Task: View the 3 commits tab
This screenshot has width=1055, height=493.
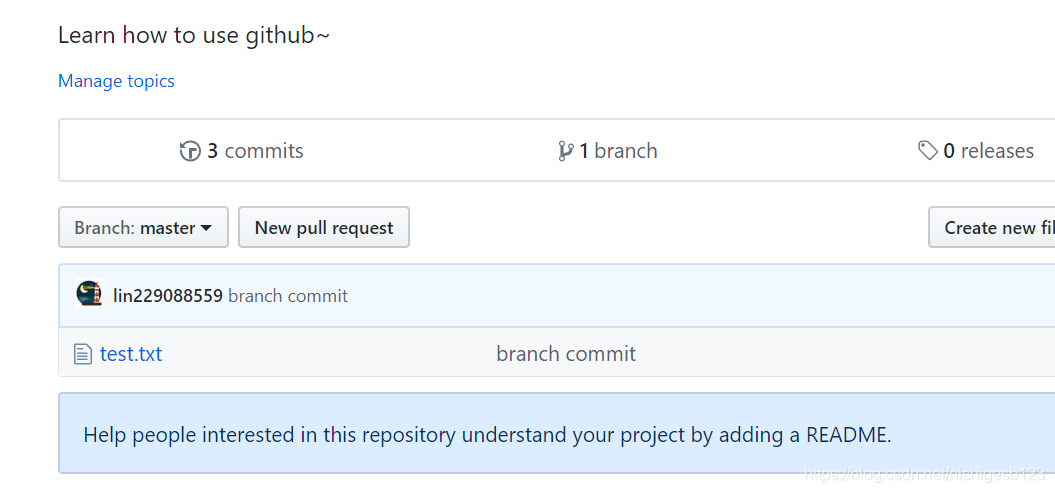Action: 242,151
